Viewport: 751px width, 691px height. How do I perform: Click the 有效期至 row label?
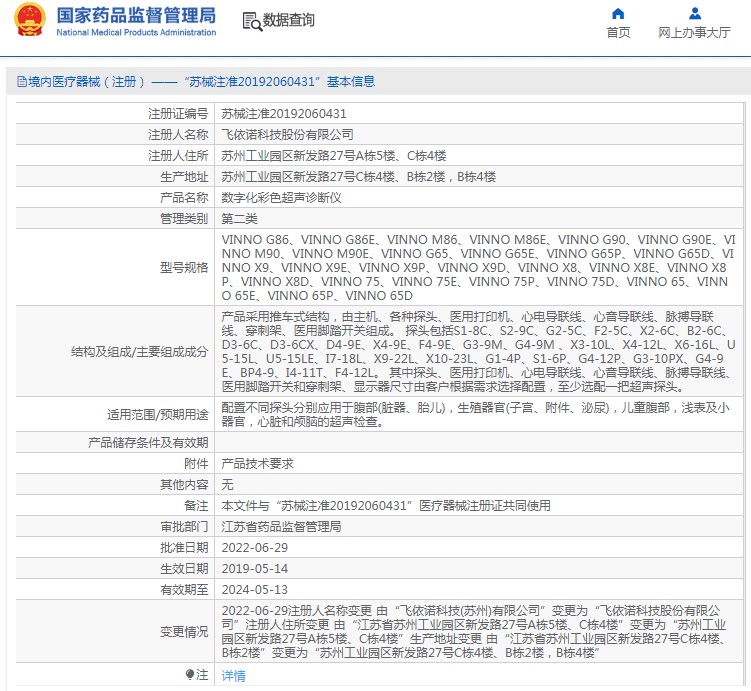tap(184, 590)
